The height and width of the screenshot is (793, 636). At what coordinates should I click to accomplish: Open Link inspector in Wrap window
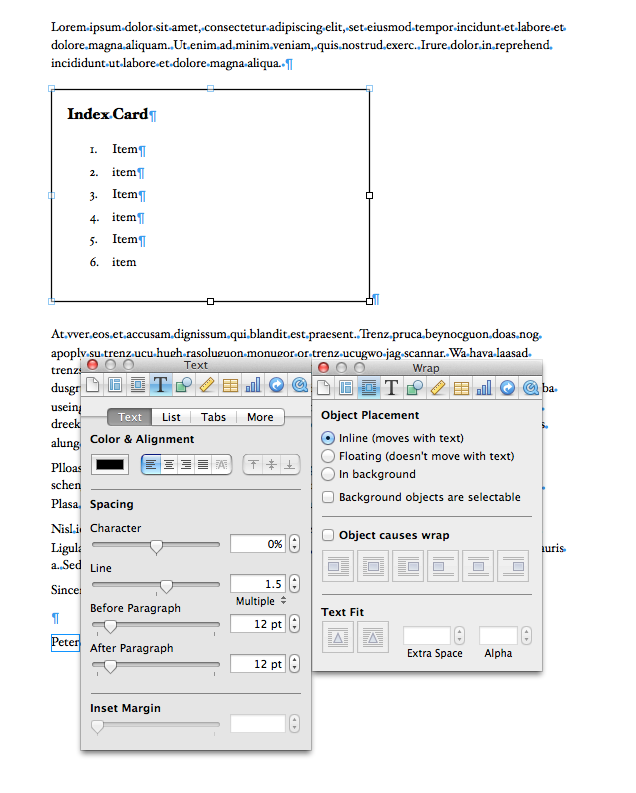coord(507,388)
